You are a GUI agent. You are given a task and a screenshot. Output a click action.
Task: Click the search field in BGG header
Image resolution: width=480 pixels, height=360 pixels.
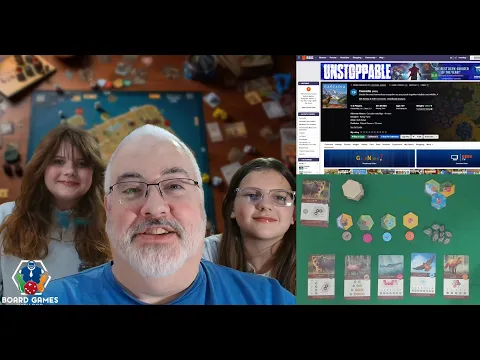tap(475, 58)
